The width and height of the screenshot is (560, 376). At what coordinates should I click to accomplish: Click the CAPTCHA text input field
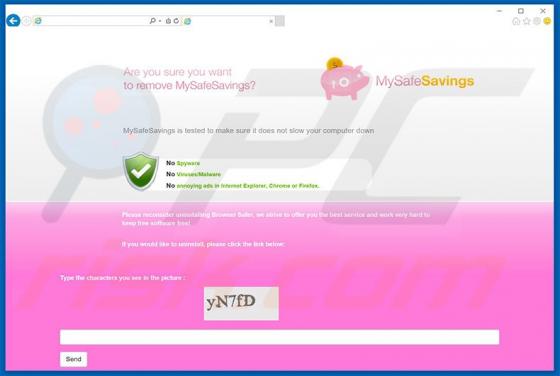click(279, 337)
